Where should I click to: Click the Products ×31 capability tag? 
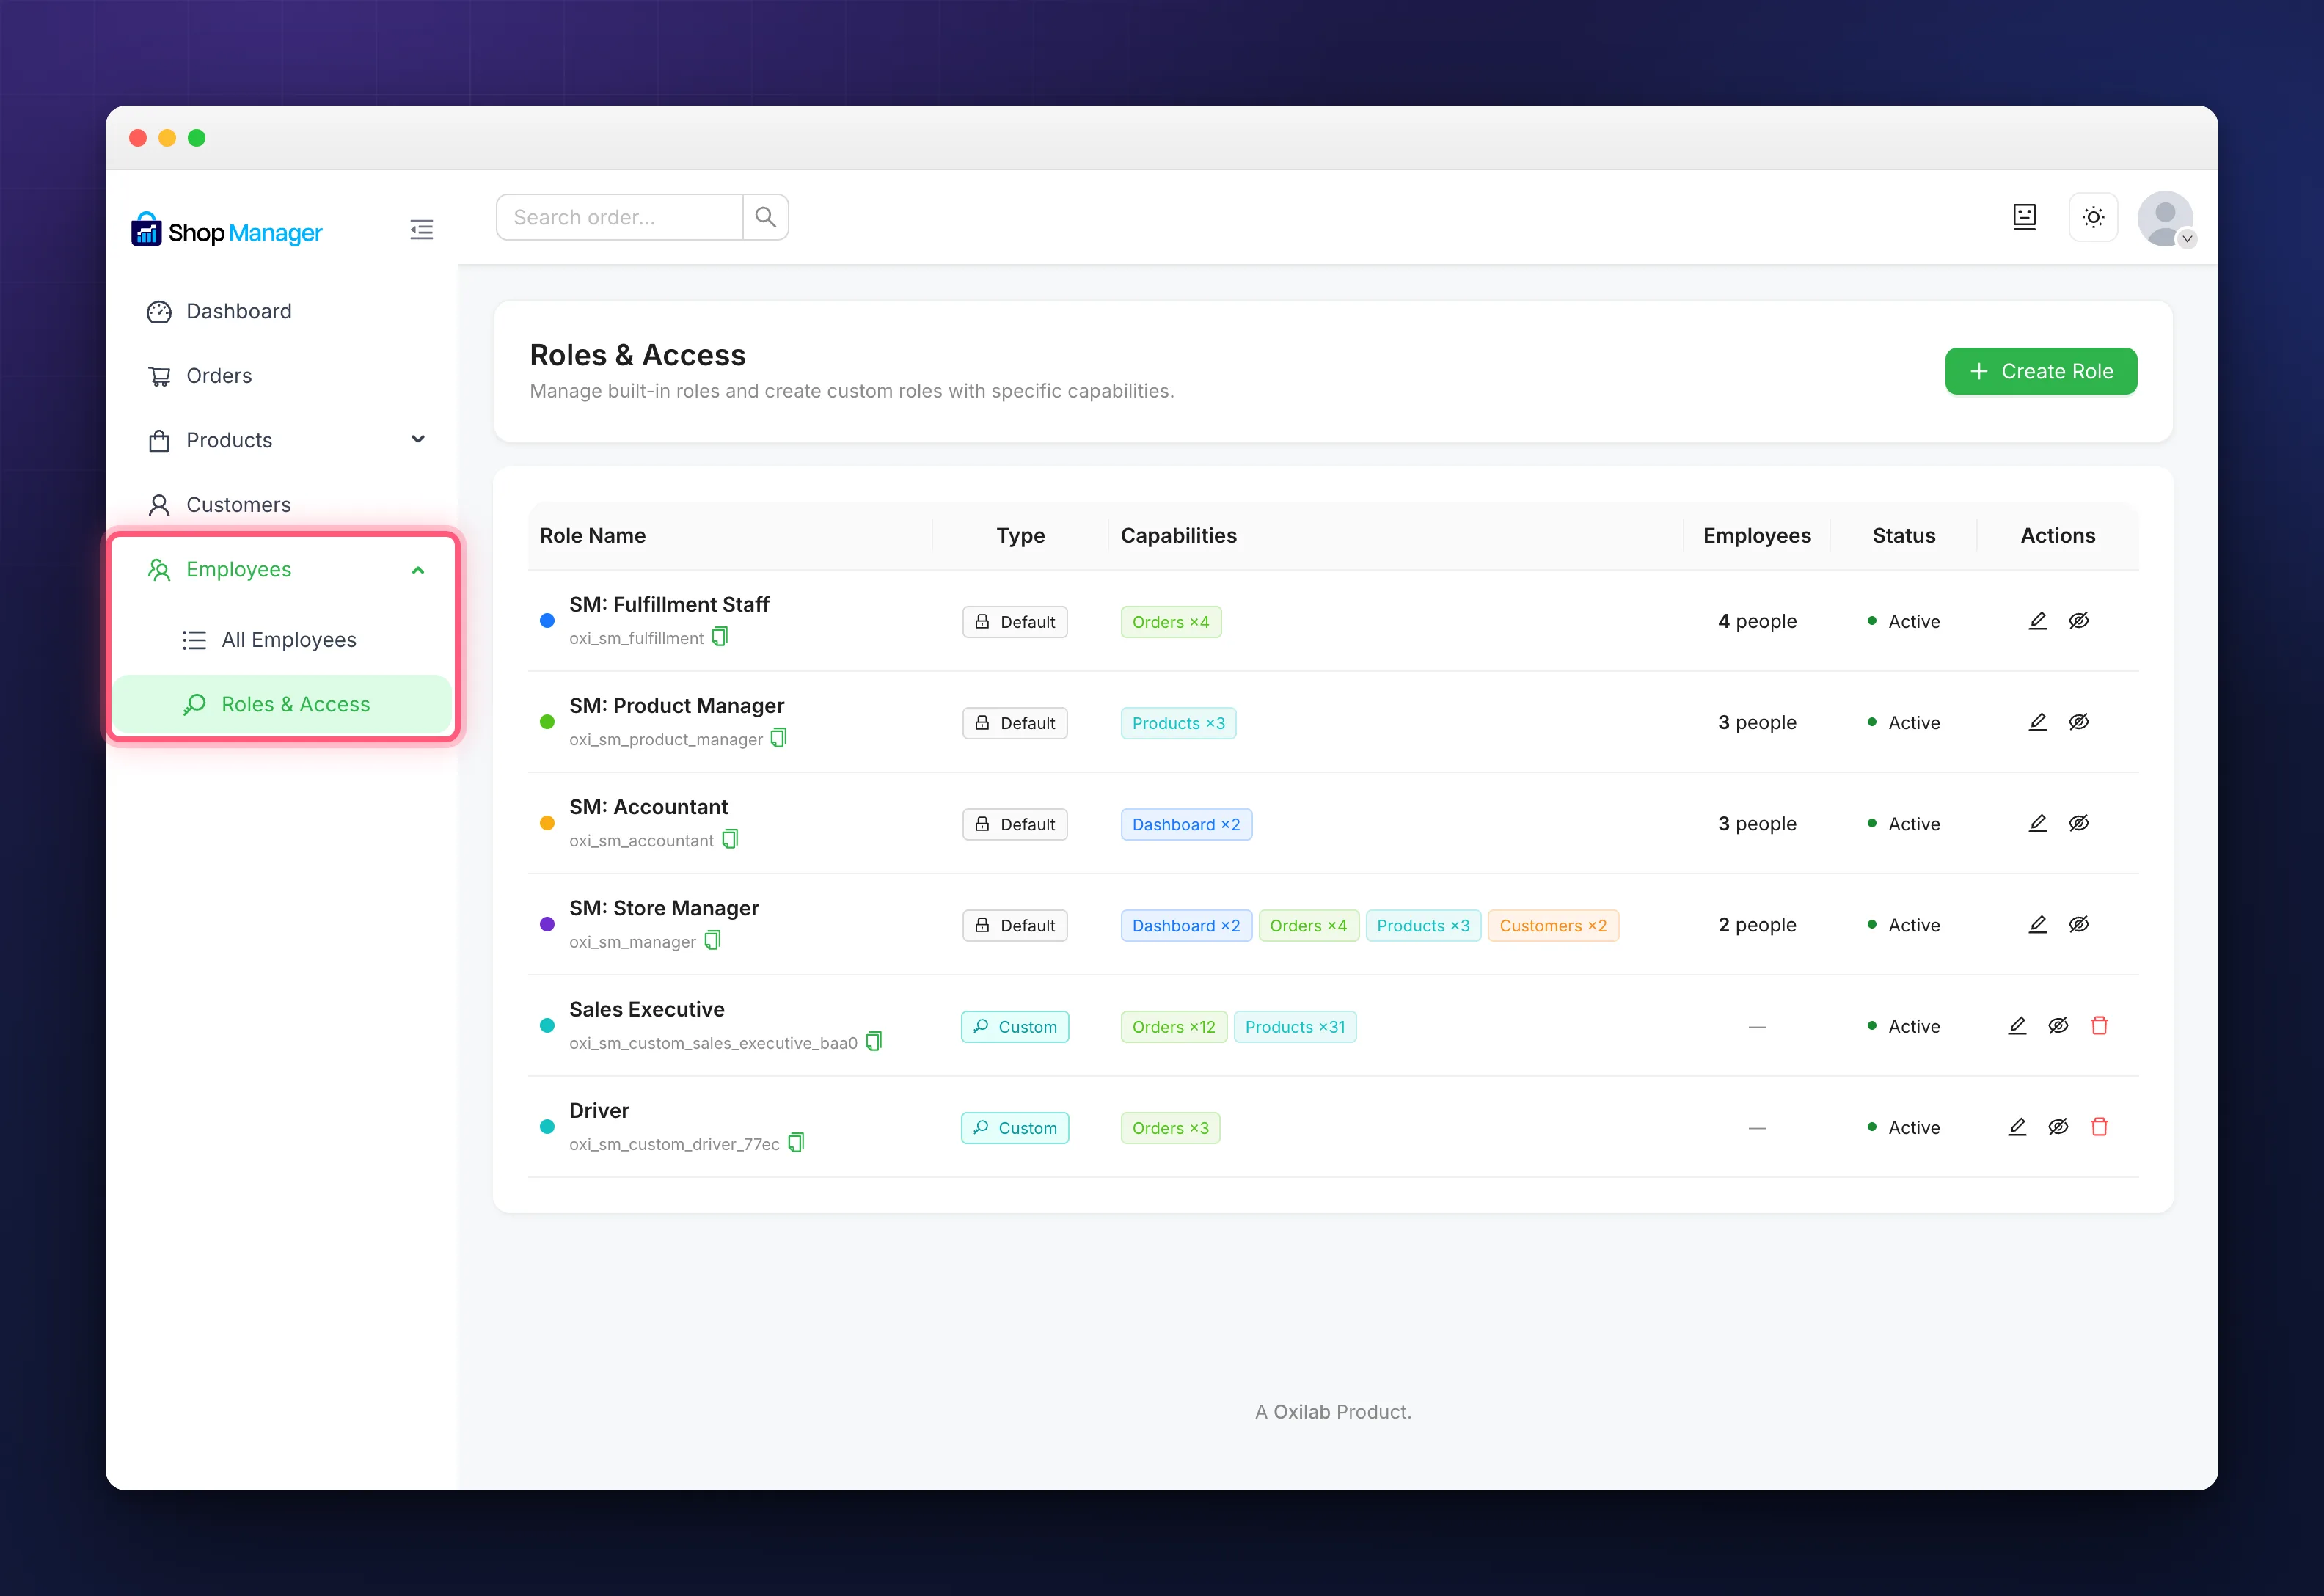(x=1294, y=1027)
